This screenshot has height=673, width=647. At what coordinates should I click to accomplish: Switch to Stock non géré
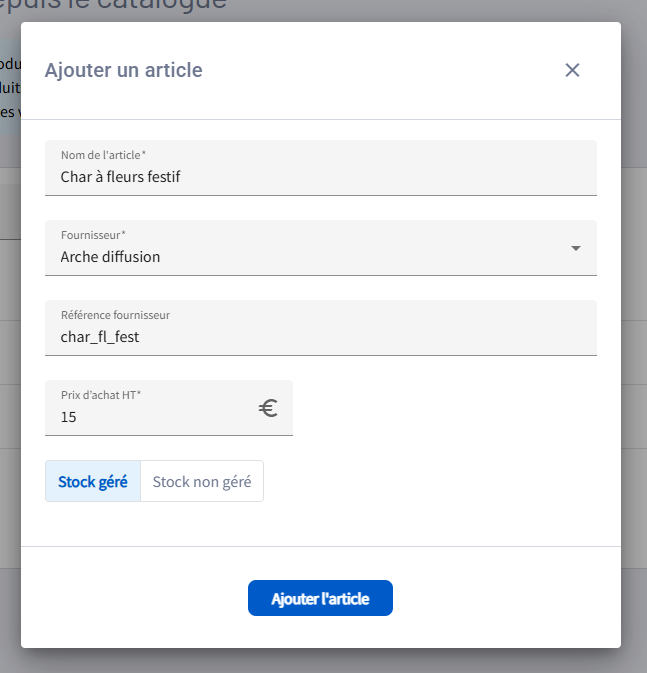coord(202,481)
